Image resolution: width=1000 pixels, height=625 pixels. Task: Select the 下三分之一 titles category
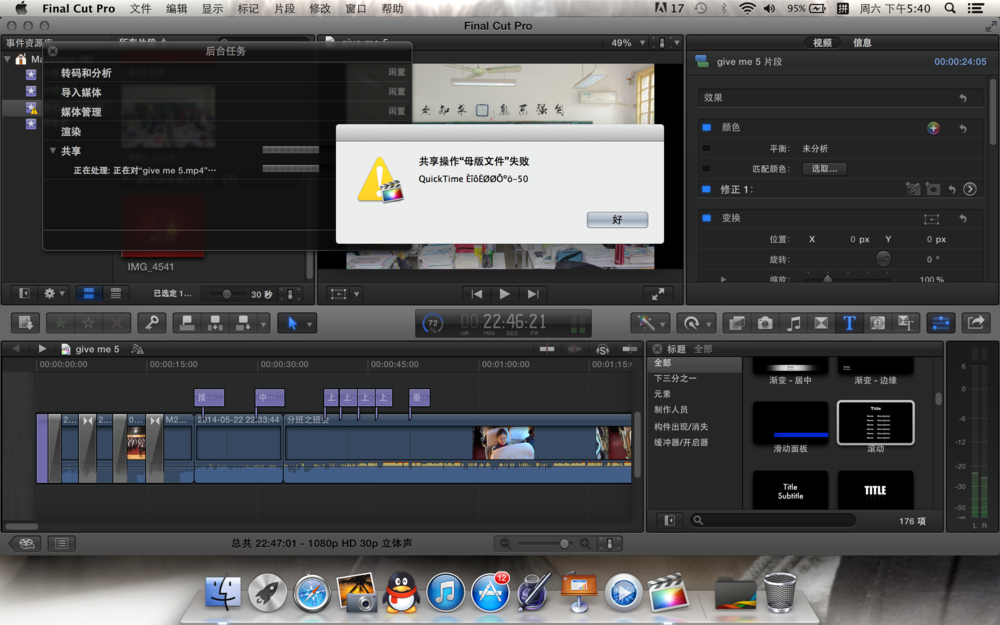(x=675, y=378)
